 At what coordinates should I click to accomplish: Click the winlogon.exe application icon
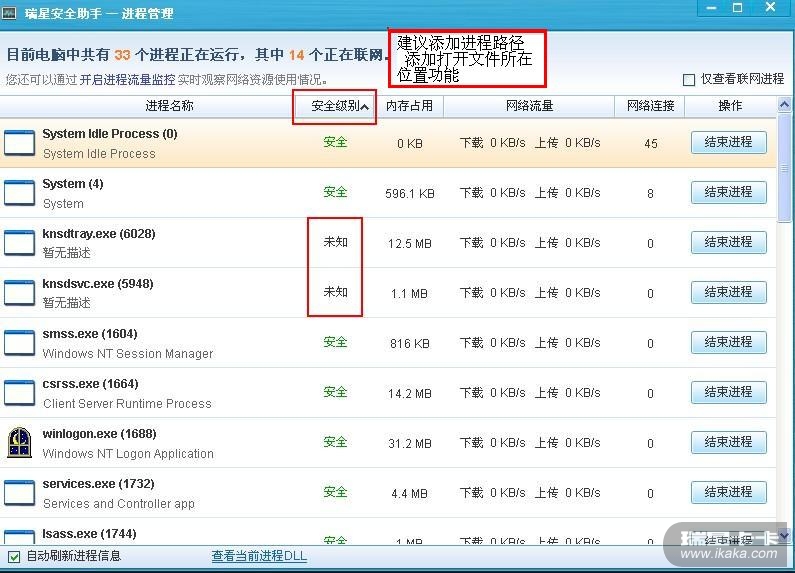pyautogui.click(x=20, y=443)
